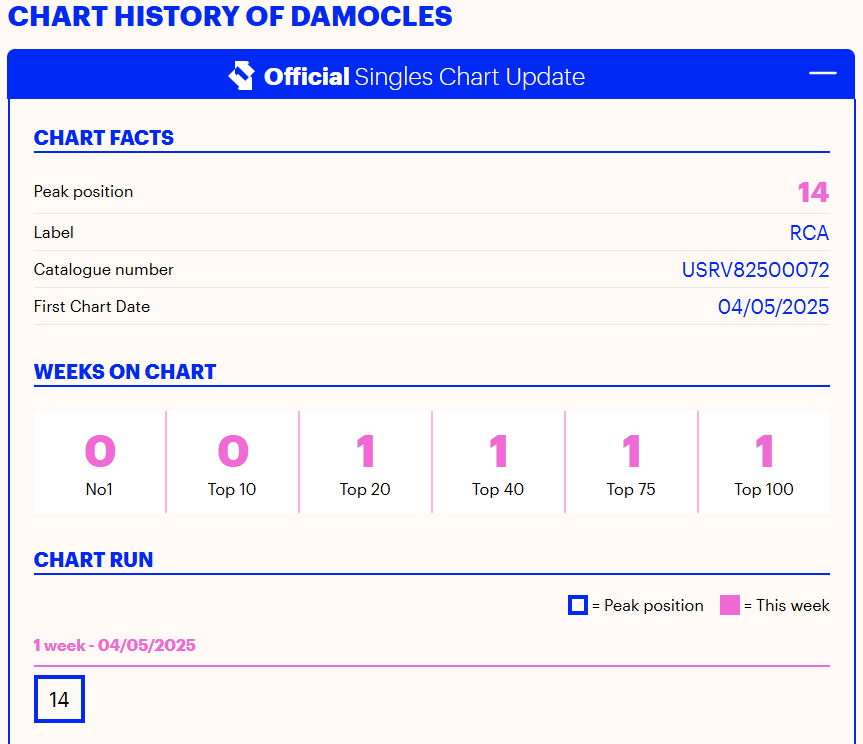Select the CHART RUN section header
Image resolution: width=863 pixels, height=744 pixels.
(93, 560)
